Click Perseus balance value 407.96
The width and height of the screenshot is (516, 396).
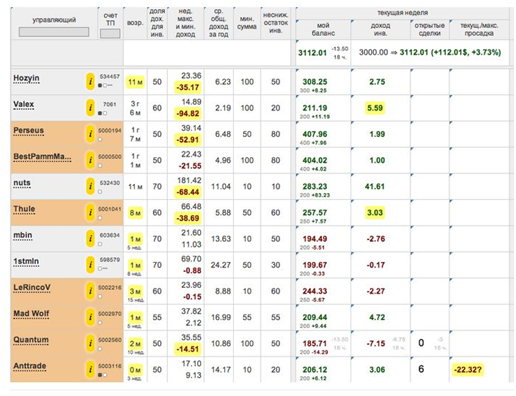[315, 134]
